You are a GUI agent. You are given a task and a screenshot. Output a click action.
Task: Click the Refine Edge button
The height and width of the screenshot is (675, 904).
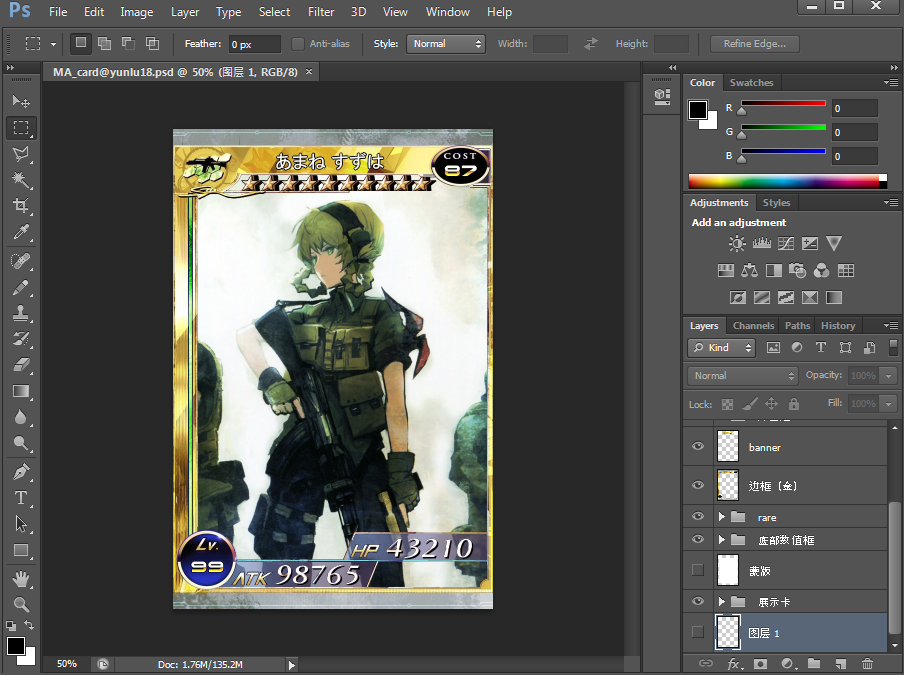[x=754, y=44]
